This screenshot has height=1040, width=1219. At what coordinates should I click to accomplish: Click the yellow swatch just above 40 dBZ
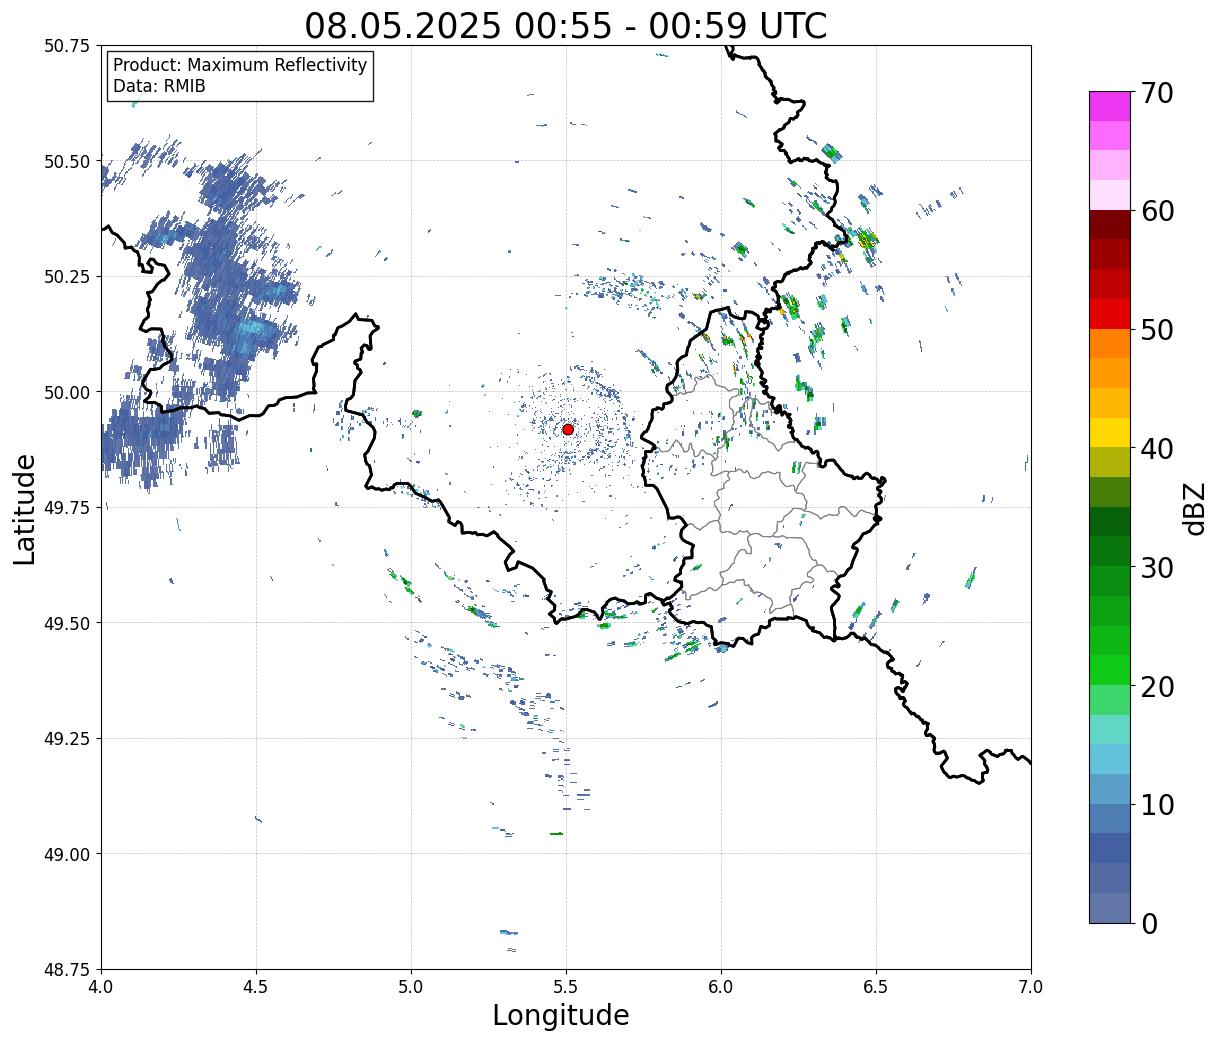click(x=1110, y=433)
